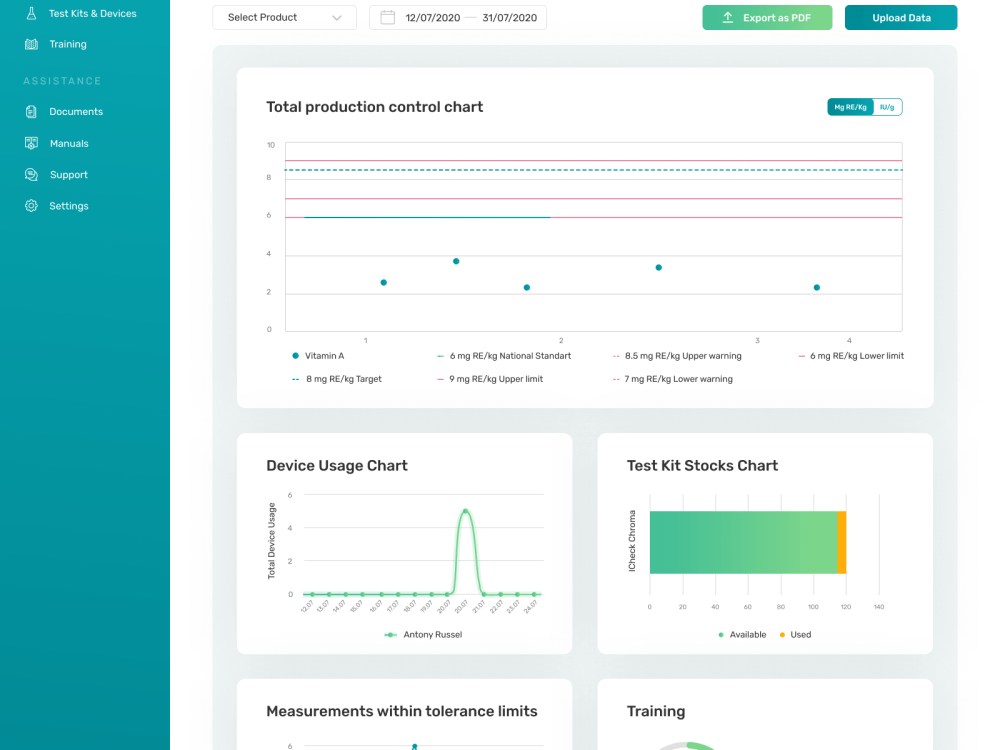Click the Manuals icon in sidebar
The width and height of the screenshot is (1000, 750).
[x=31, y=143]
